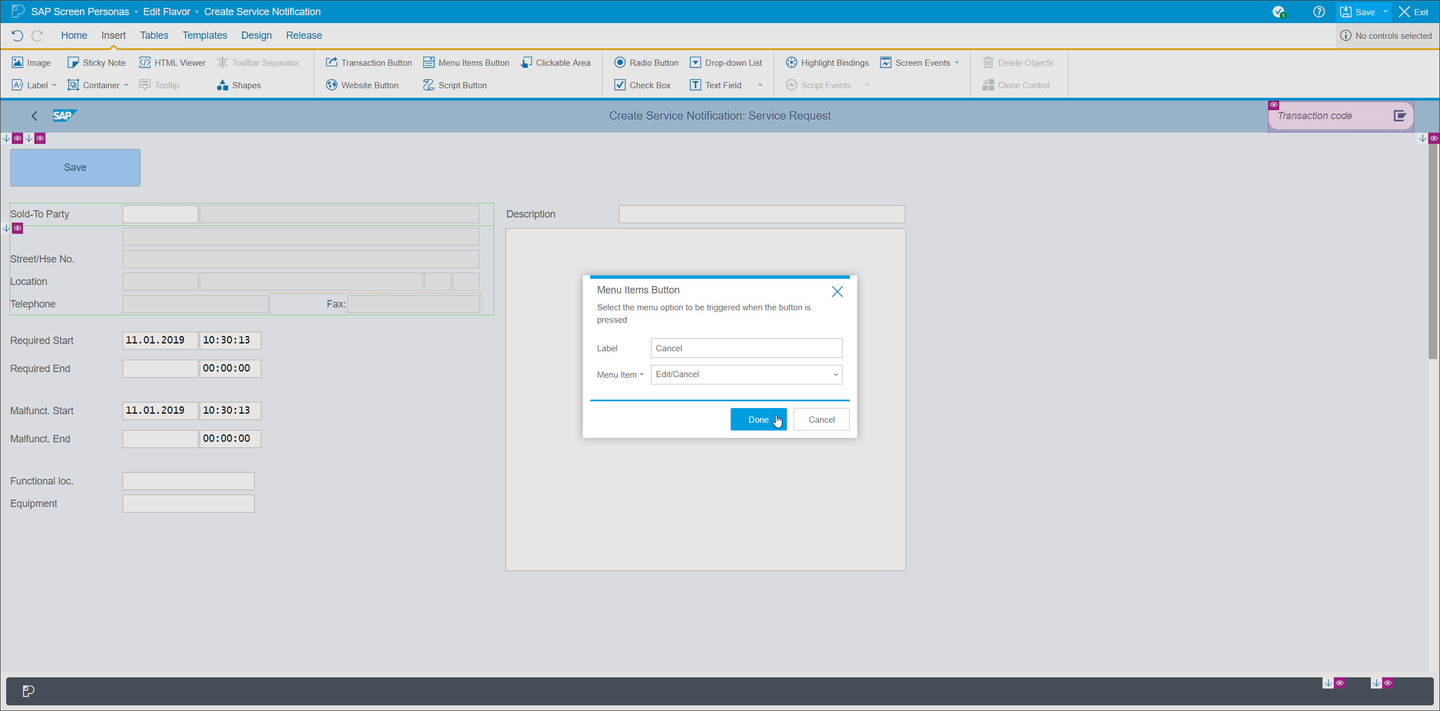
Task: Click the Telephone input field
Action: pyautogui.click(x=195, y=304)
